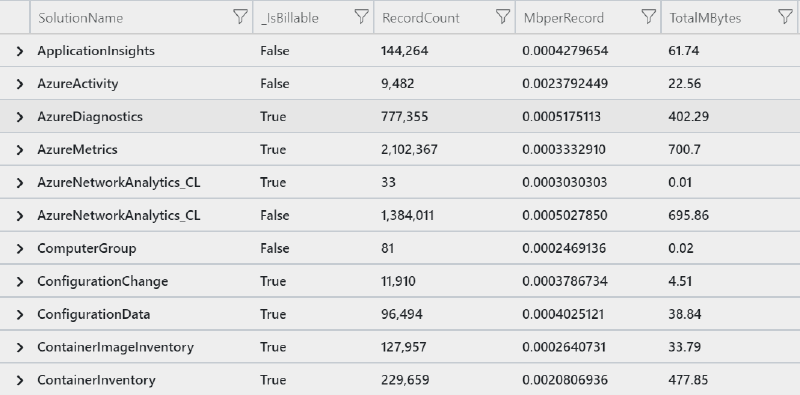
Task: Expand the ConfigurationChange row
Action: [19, 281]
